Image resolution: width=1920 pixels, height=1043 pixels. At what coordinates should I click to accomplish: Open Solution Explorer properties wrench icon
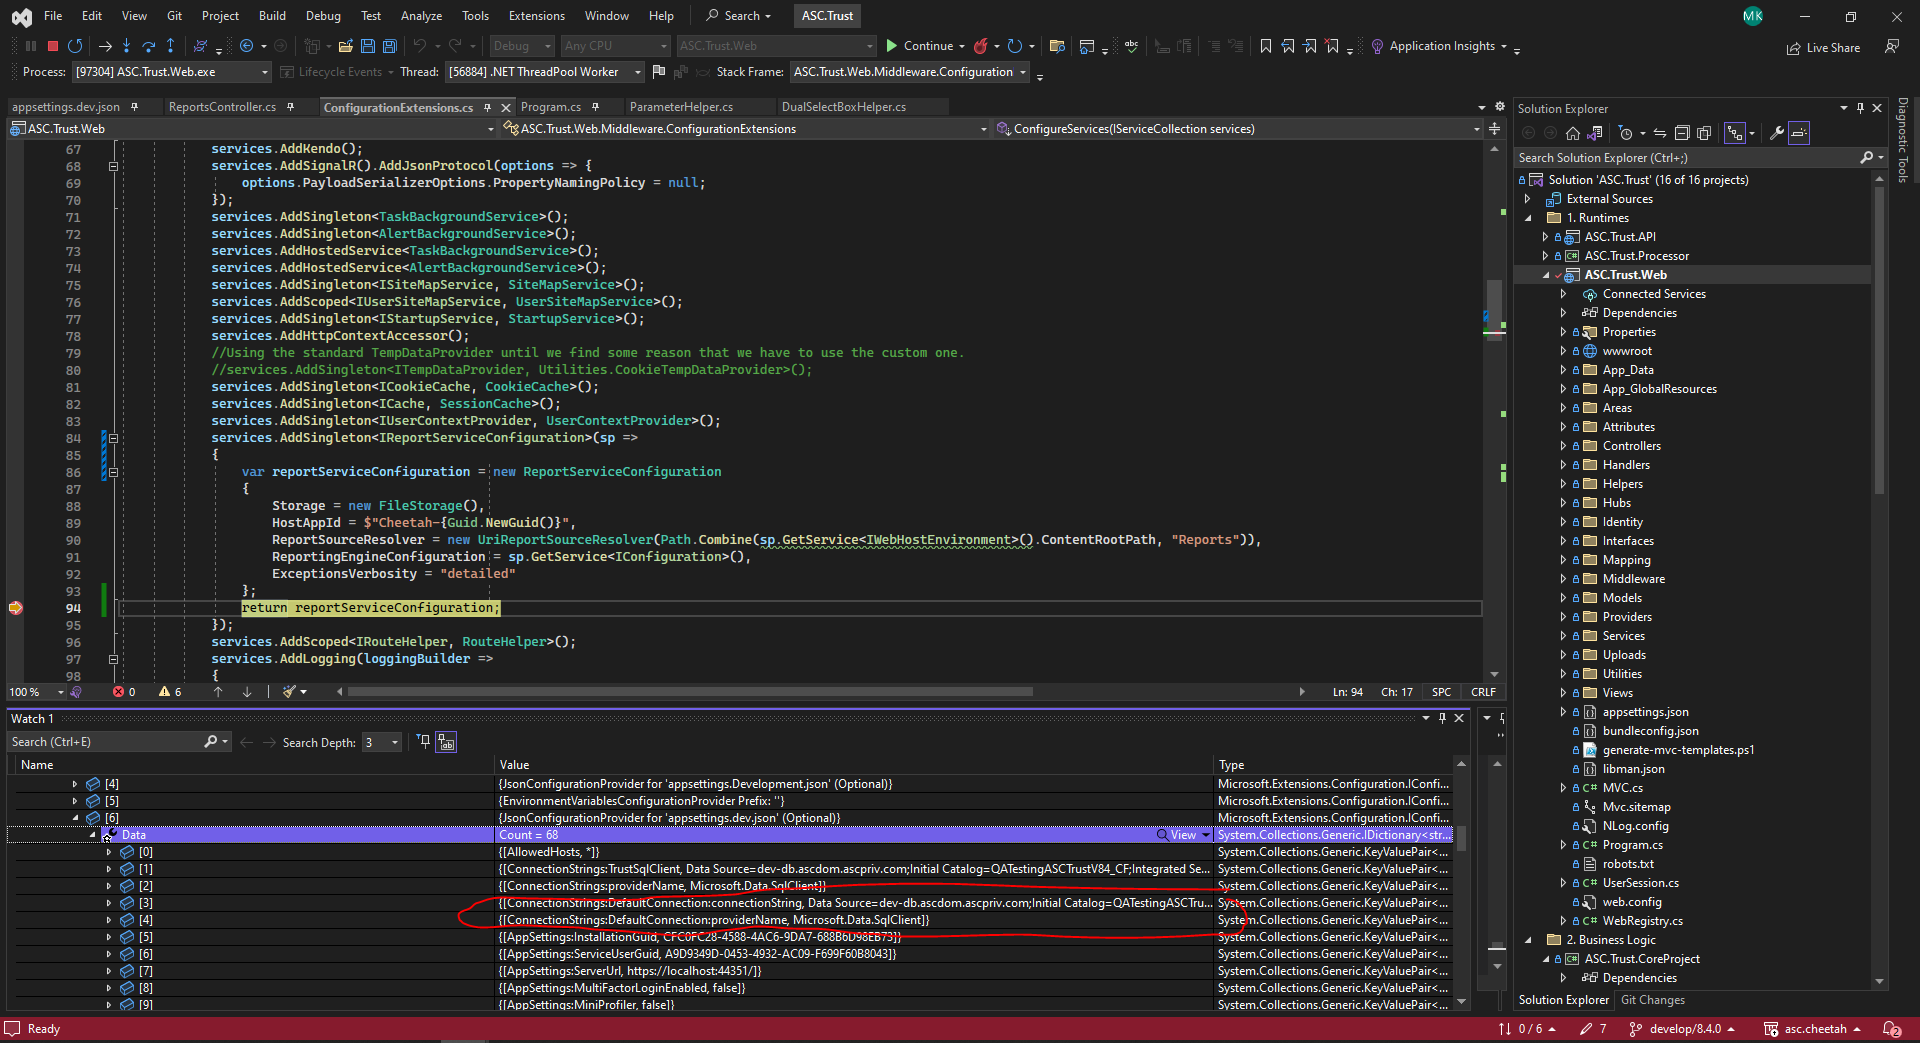tap(1776, 133)
